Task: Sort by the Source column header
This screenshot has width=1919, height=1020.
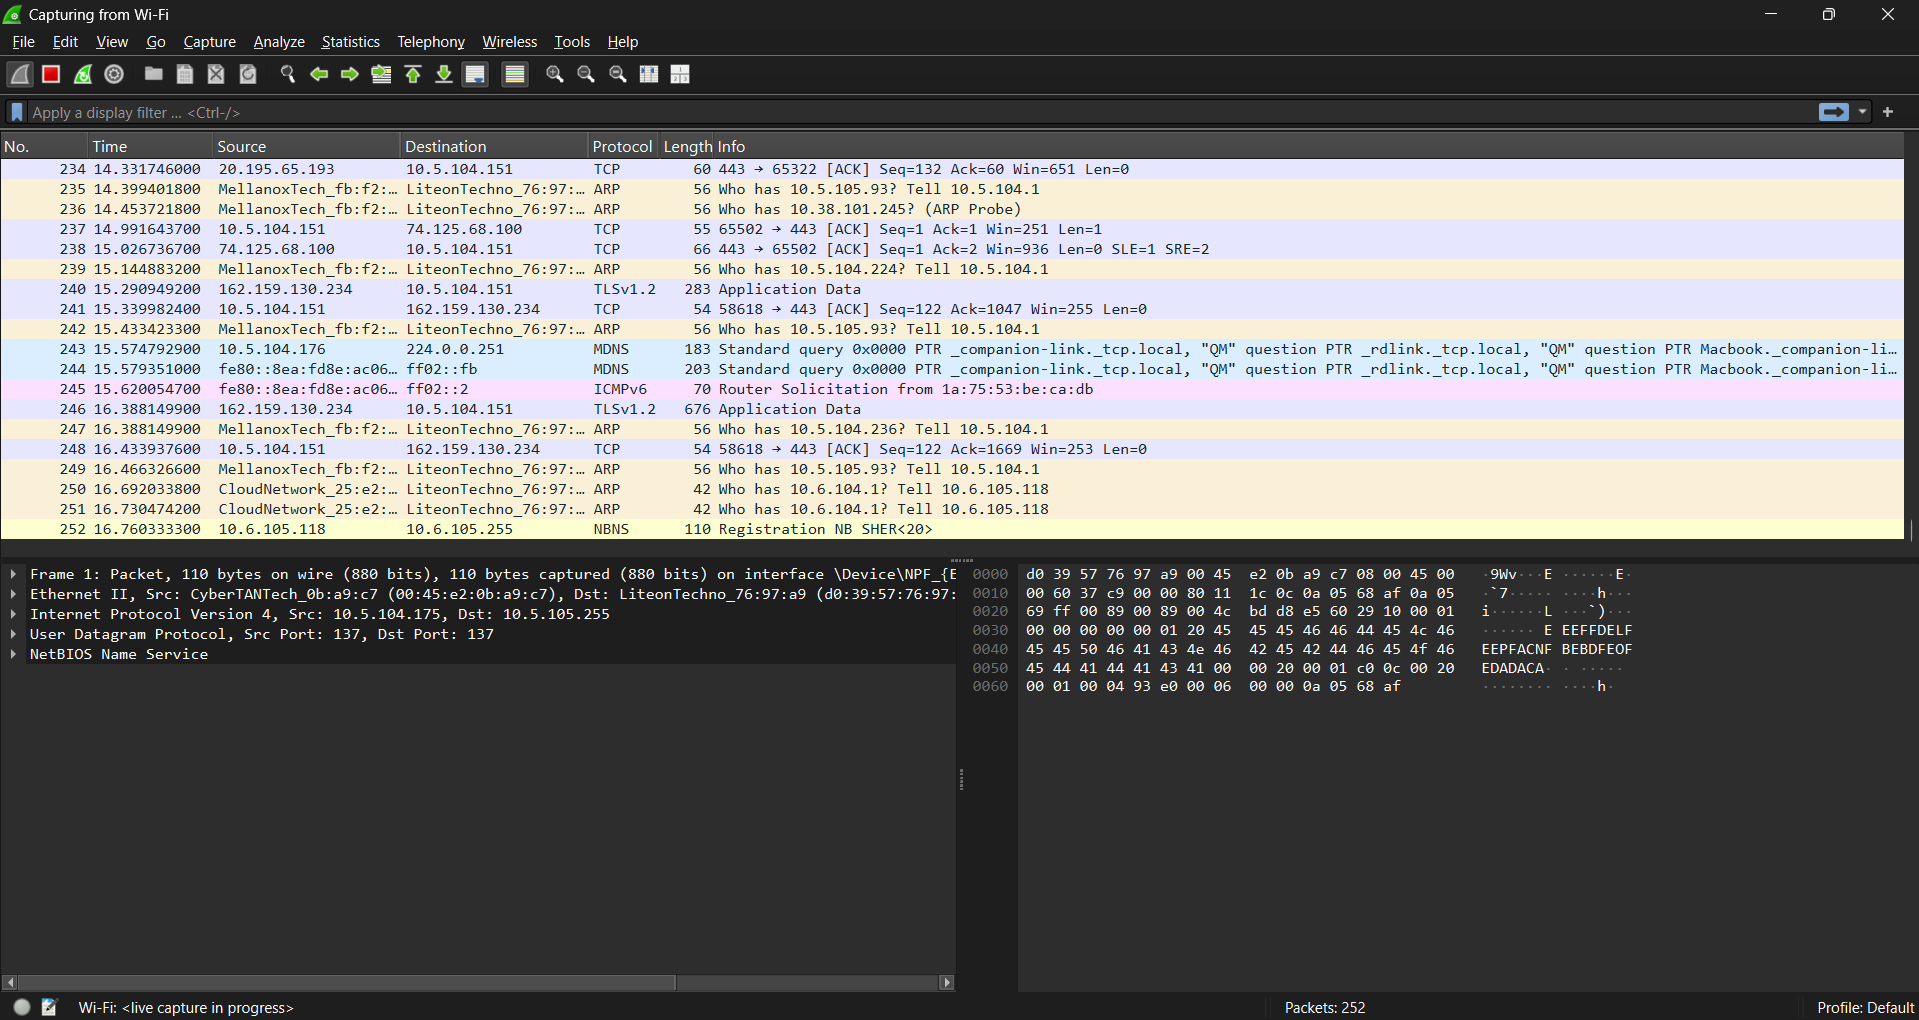Action: click(306, 146)
